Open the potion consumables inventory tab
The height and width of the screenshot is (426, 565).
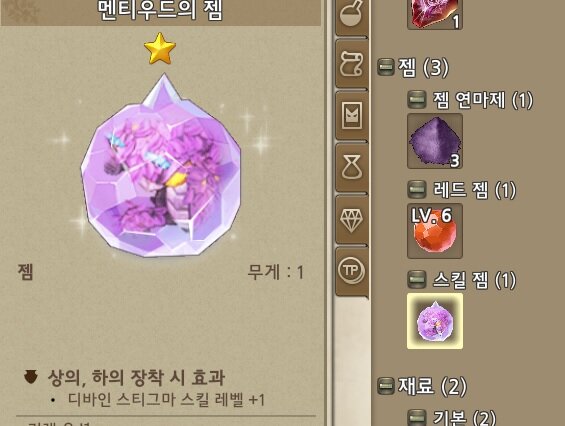(x=352, y=16)
